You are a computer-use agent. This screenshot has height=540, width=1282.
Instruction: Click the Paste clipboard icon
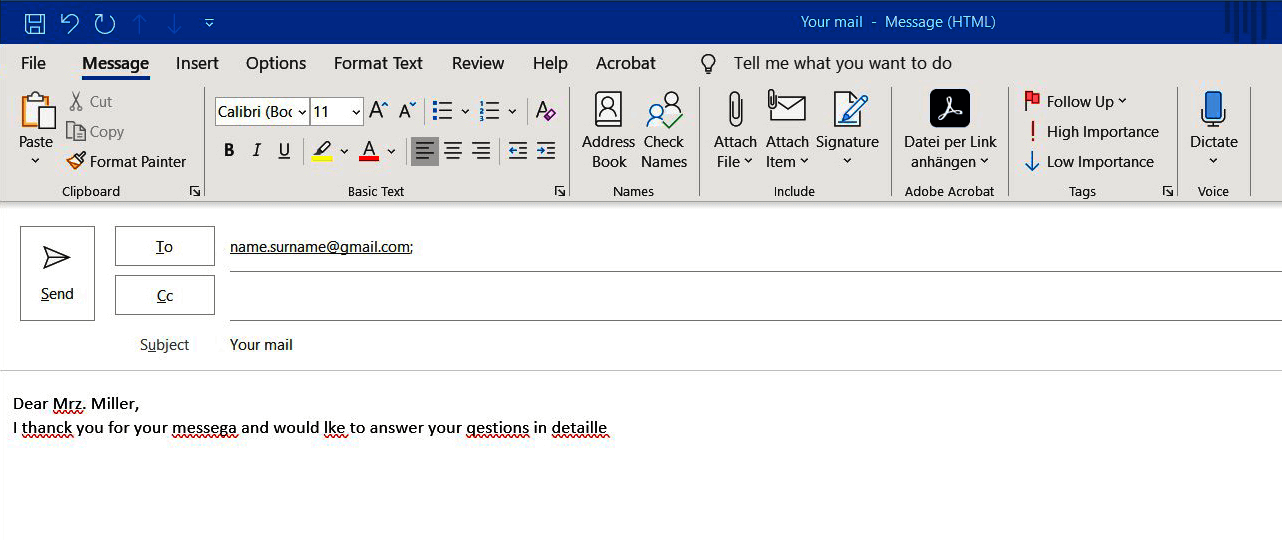pos(37,111)
